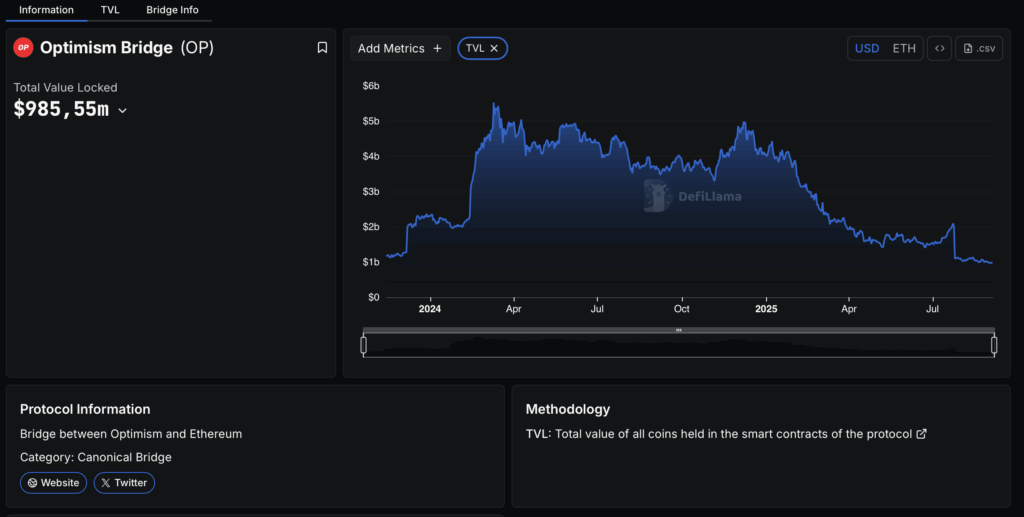Switch to the Information tab
Viewport: 1024px width, 517px height.
pos(46,10)
